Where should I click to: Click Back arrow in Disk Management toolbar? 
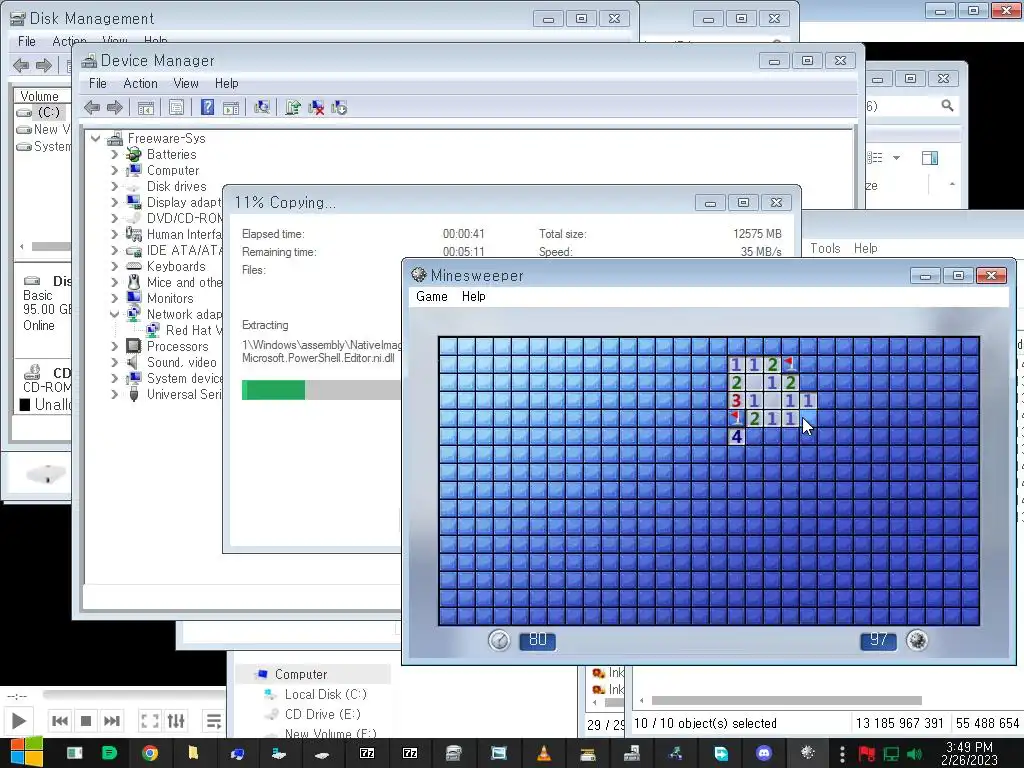click(21, 65)
